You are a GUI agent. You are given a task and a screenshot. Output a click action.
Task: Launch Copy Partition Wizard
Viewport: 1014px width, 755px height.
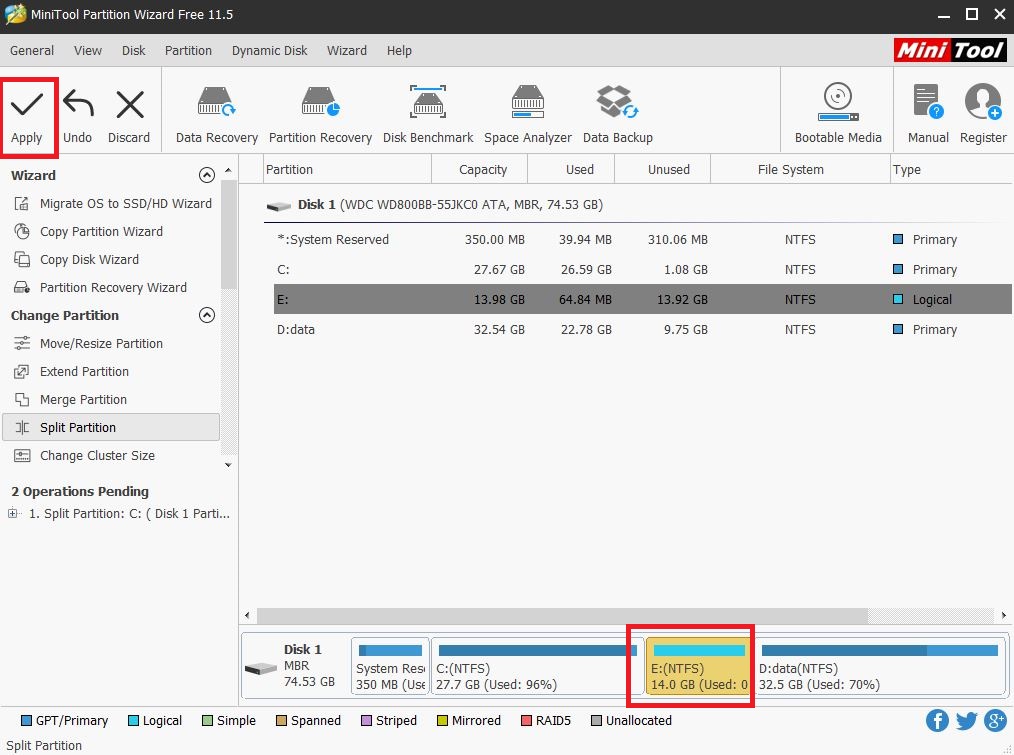tap(89, 232)
